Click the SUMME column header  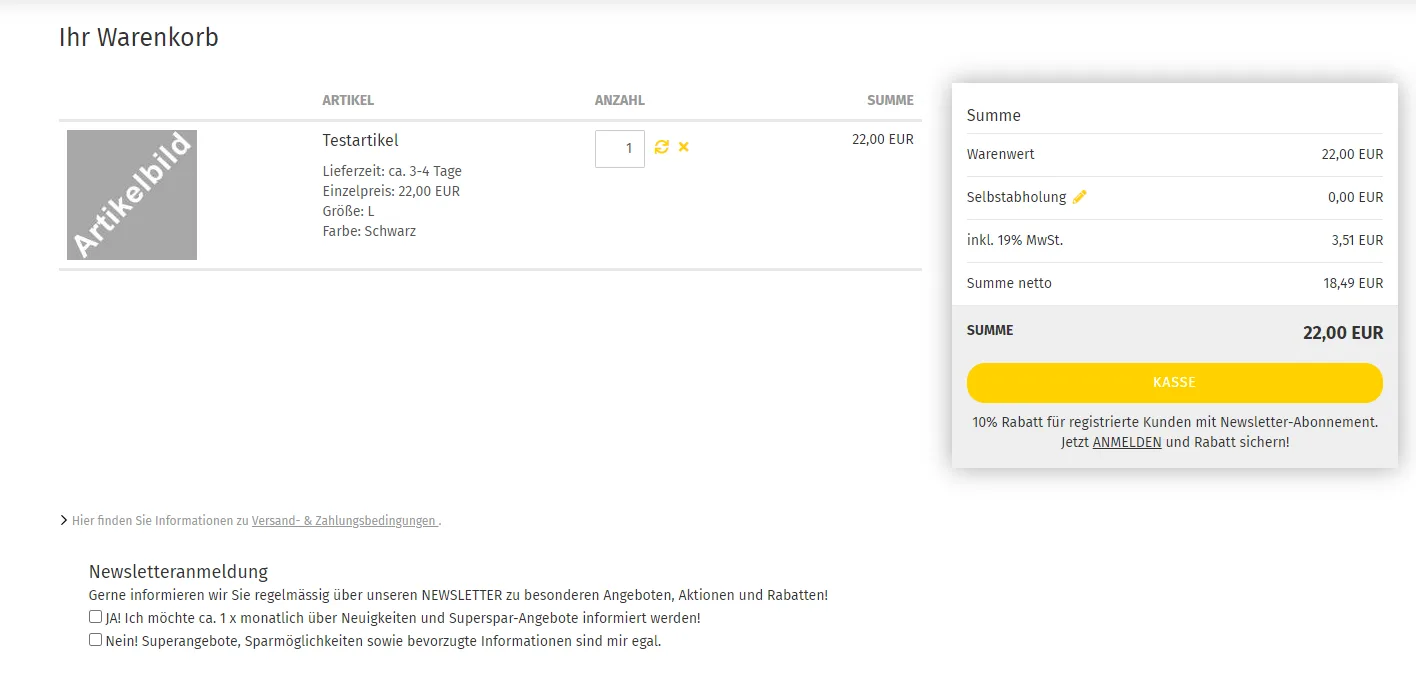coord(890,100)
